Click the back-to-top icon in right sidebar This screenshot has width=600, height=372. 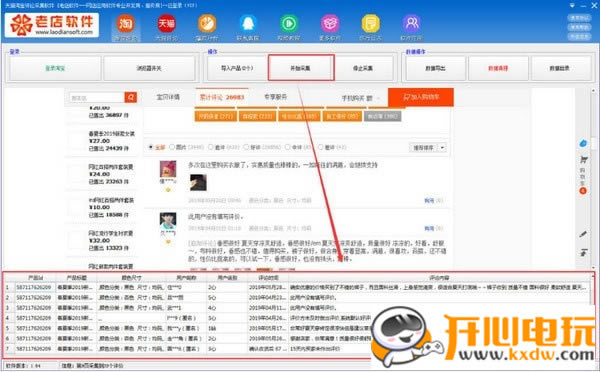click(583, 252)
